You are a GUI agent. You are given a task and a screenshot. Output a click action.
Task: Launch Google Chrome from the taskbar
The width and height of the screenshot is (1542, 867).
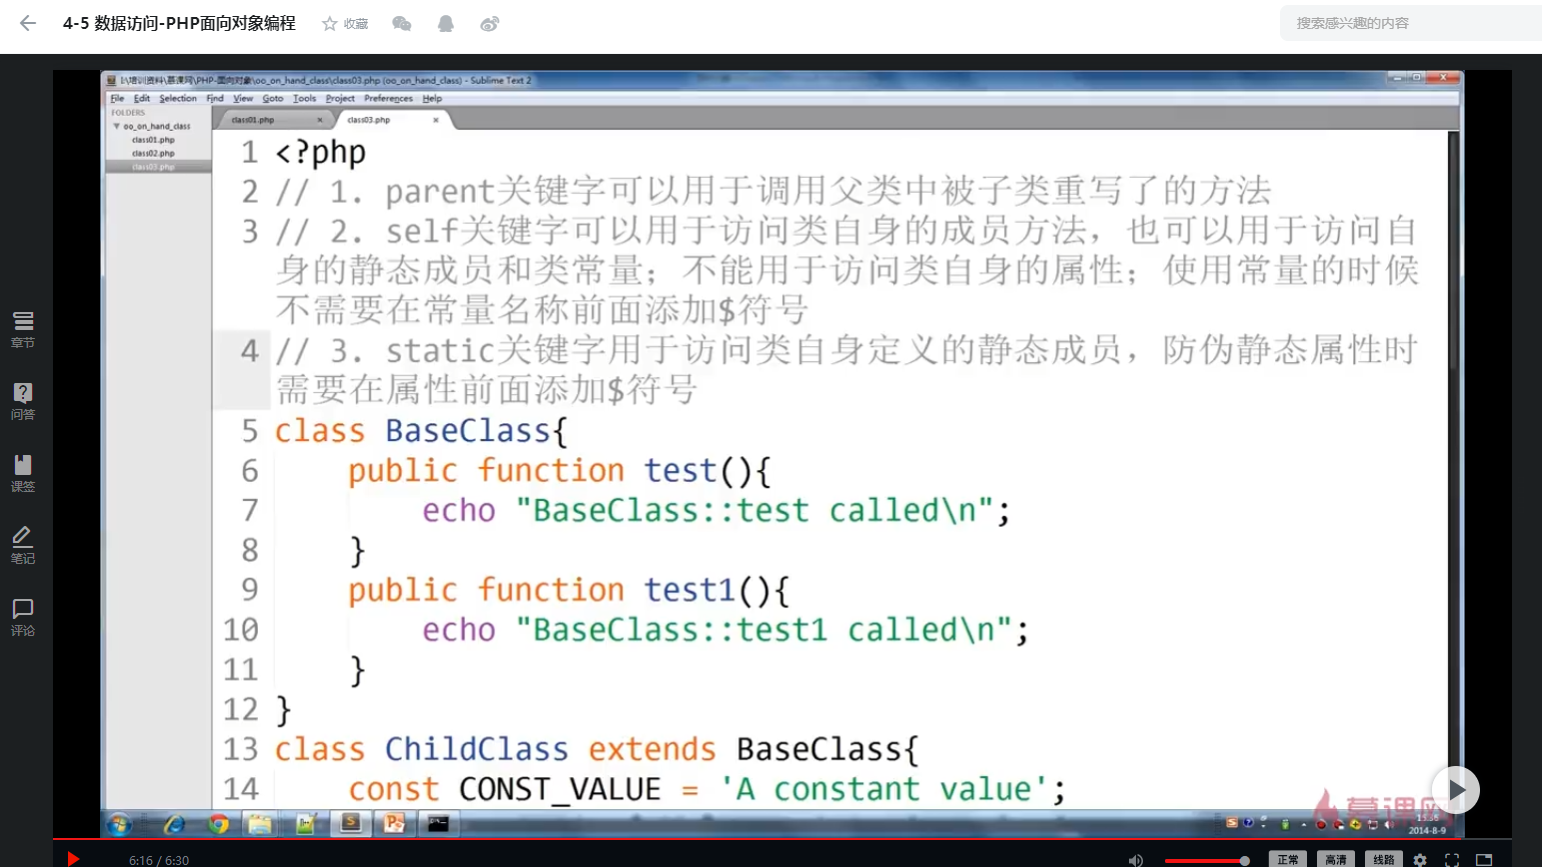(218, 824)
